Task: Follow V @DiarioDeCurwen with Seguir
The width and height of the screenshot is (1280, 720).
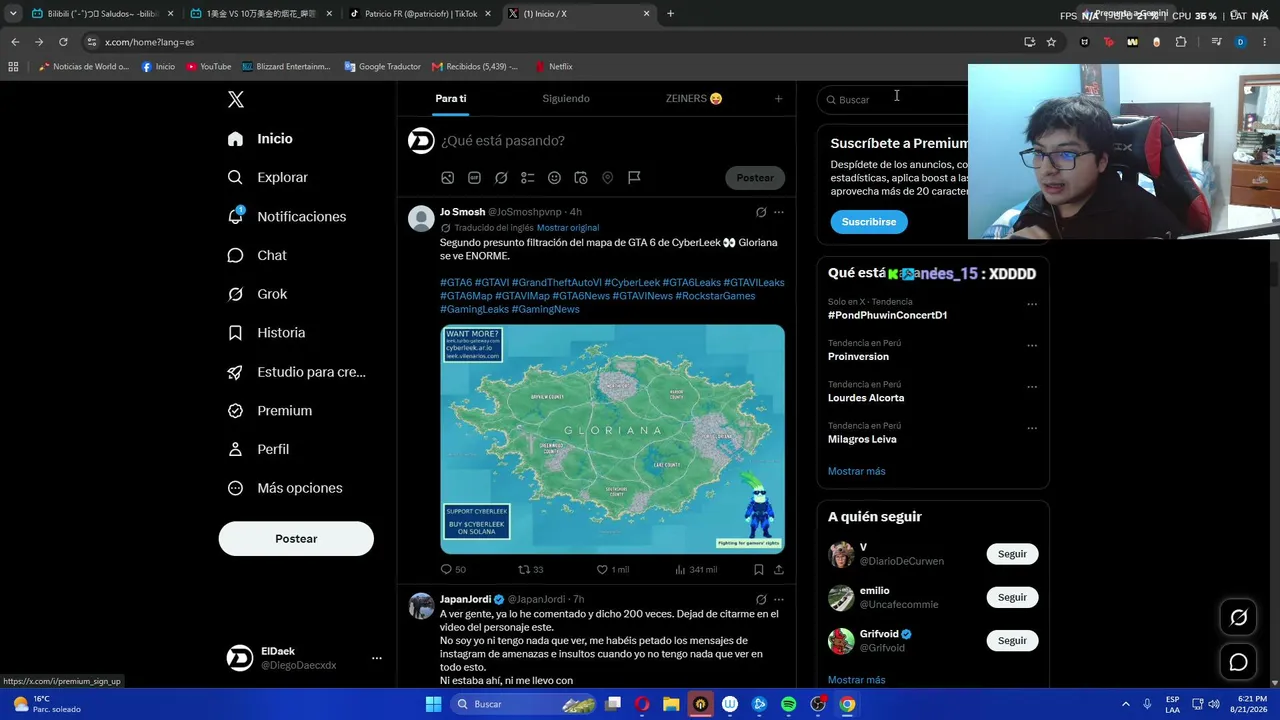Action: 1012,554
